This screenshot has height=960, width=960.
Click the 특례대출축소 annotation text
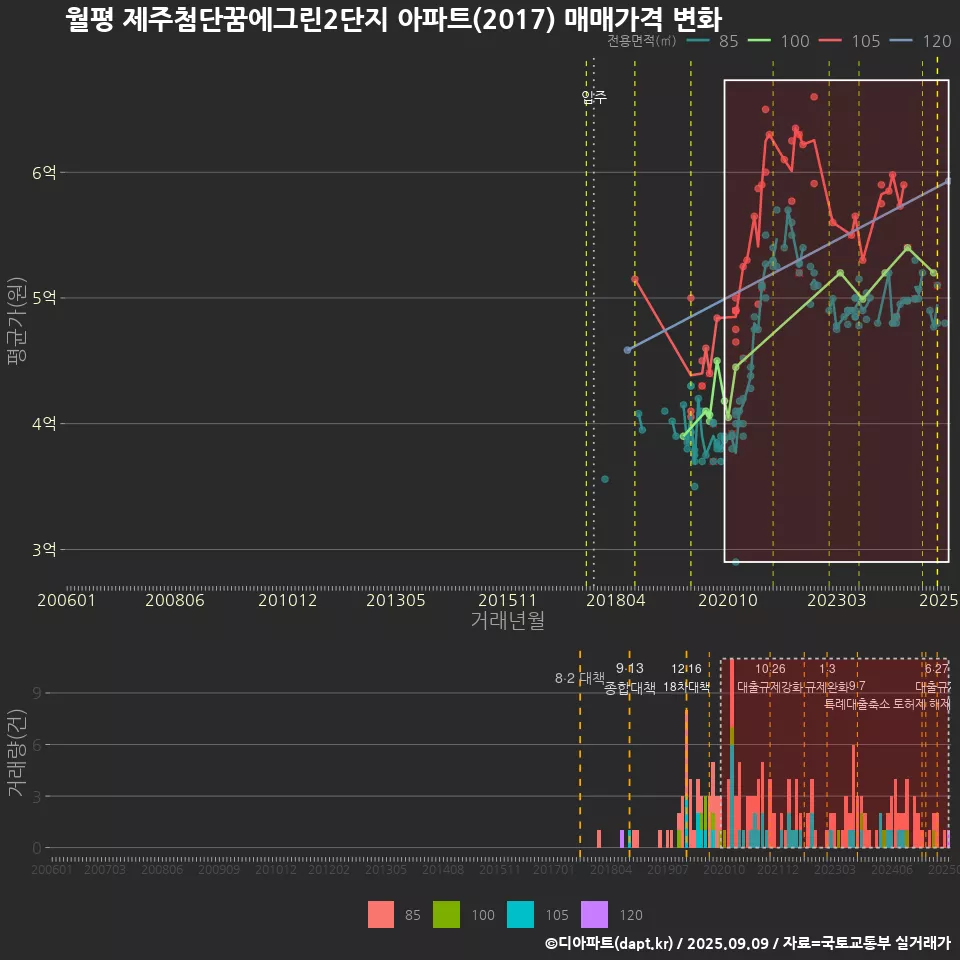click(x=857, y=704)
